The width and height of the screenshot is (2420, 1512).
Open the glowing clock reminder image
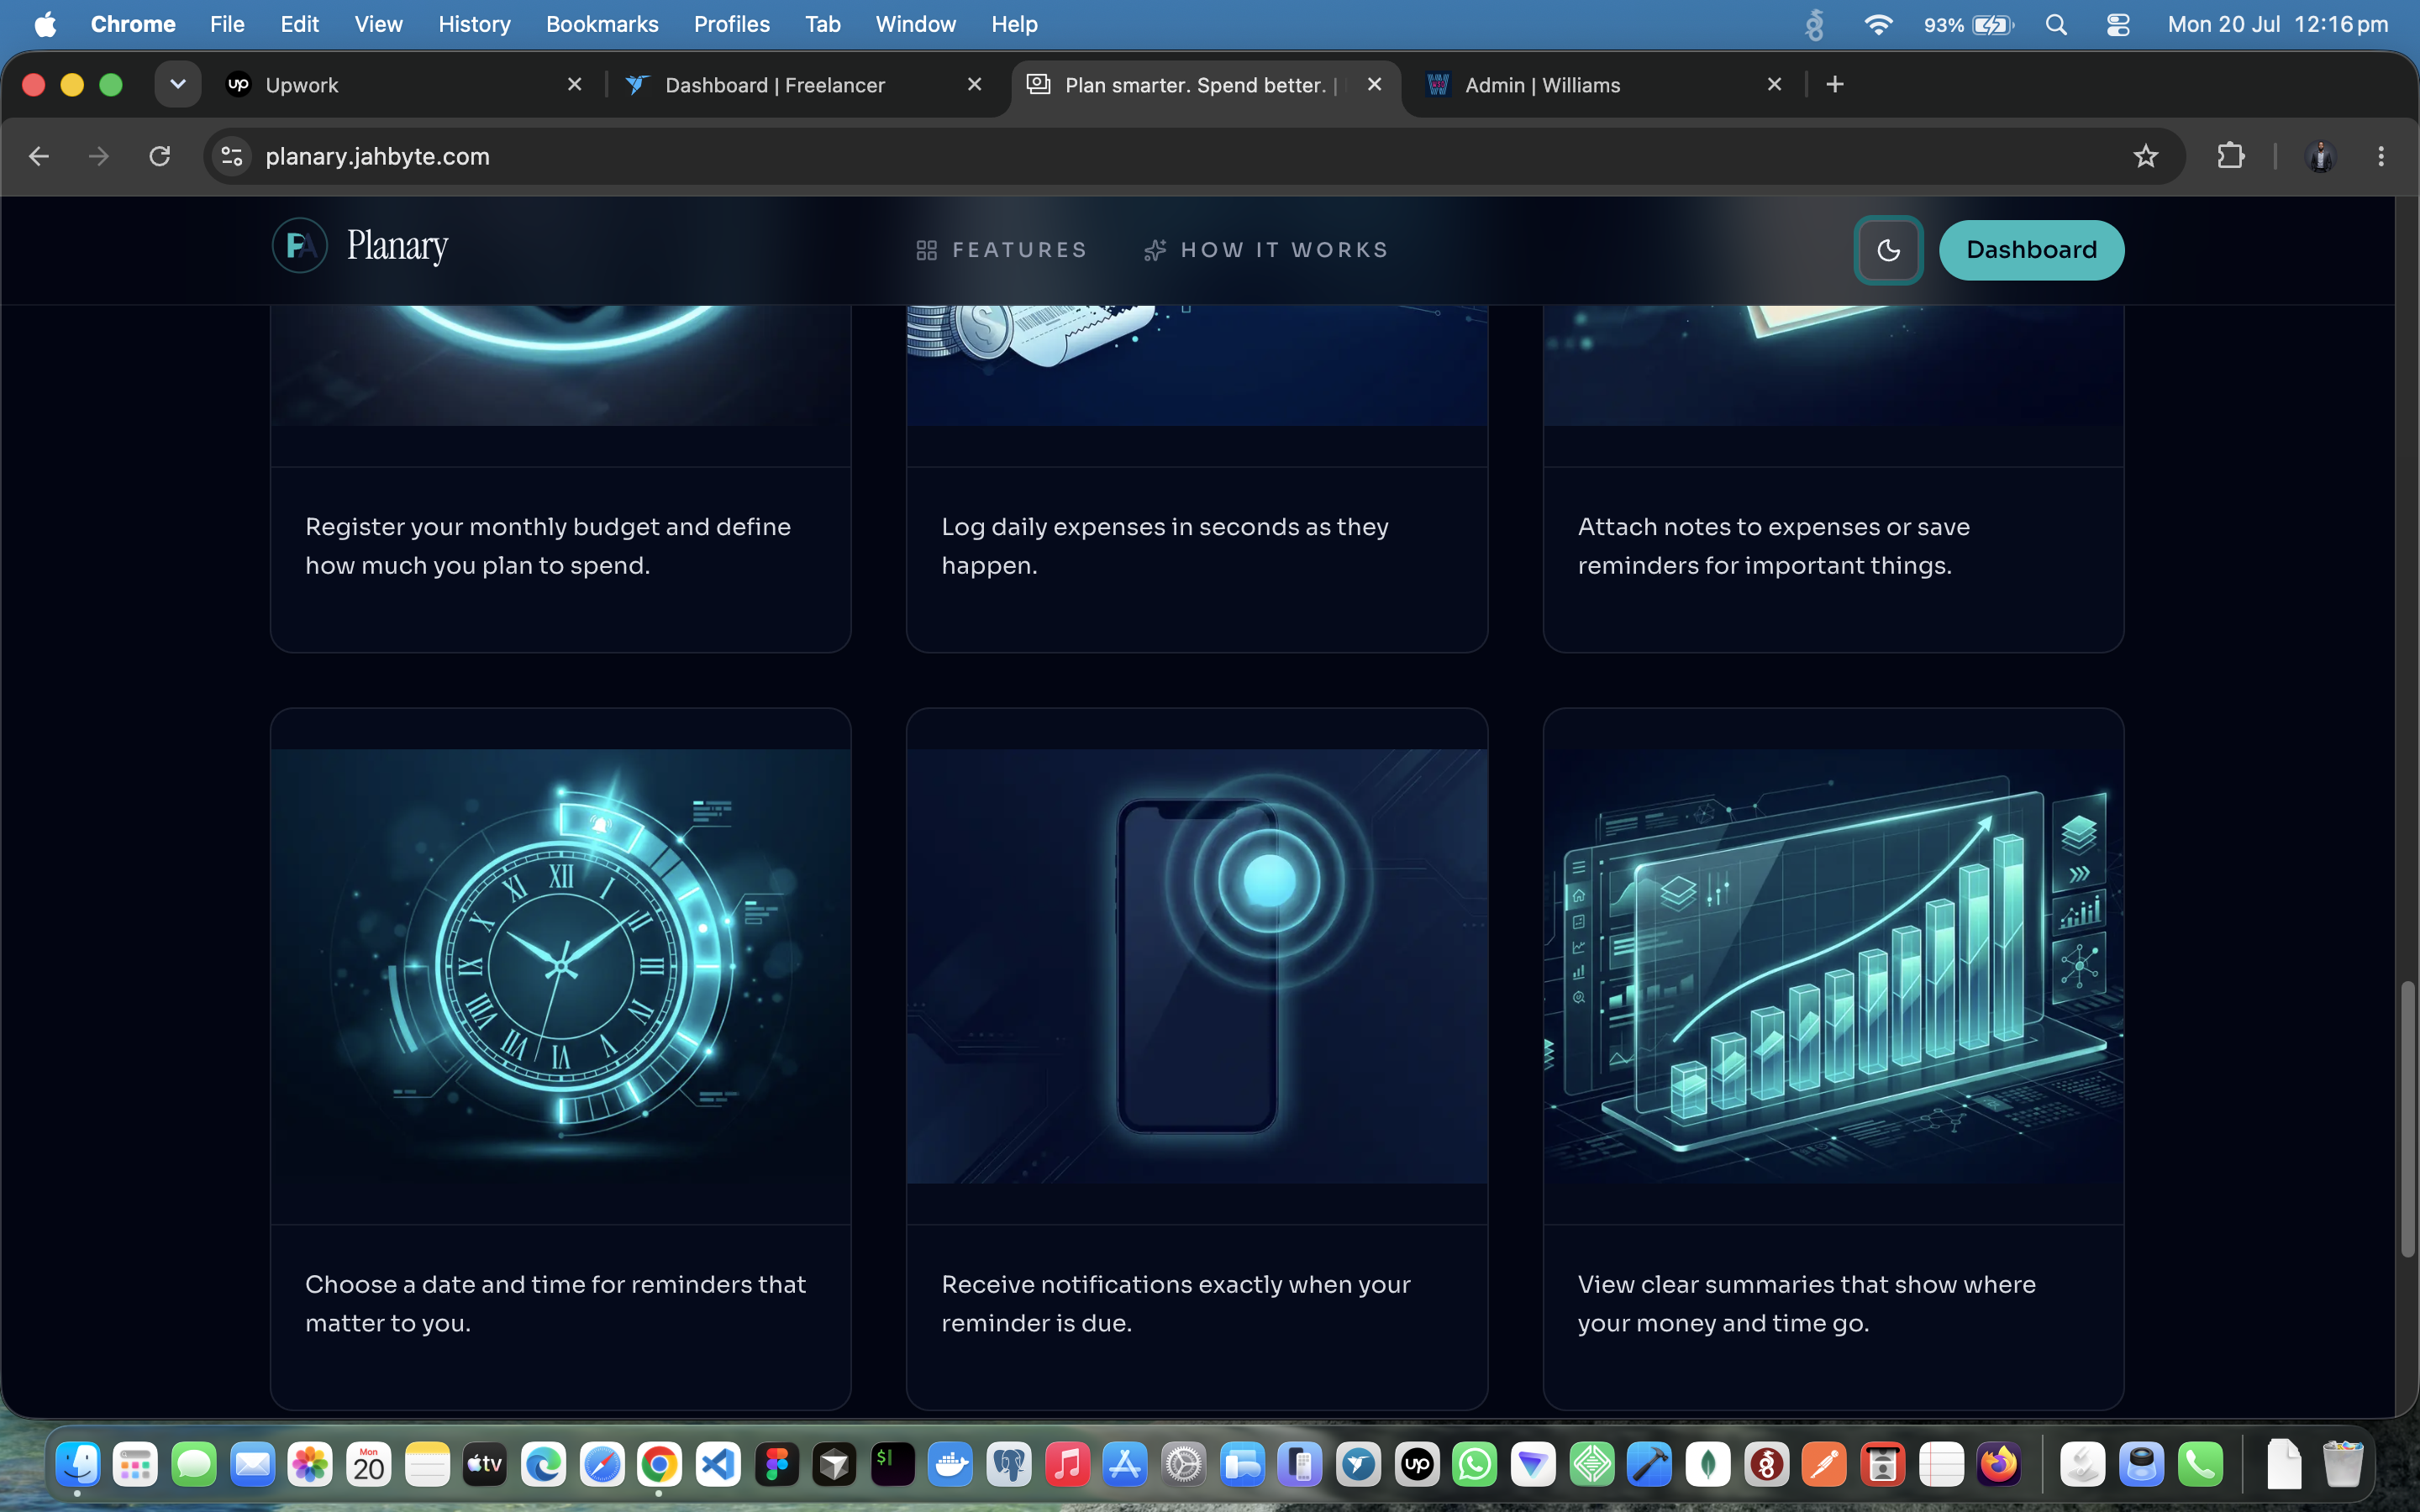point(561,966)
